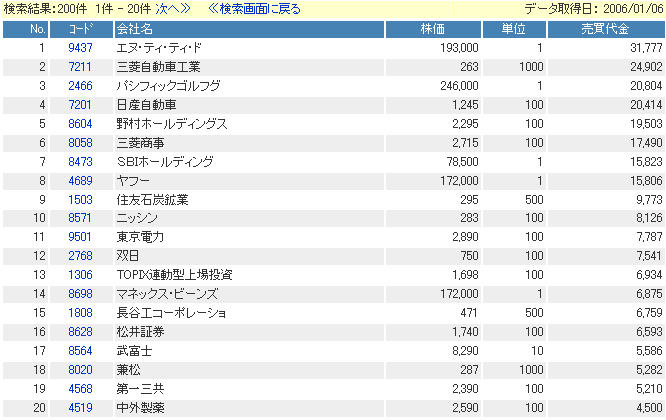The width and height of the screenshot is (666, 420).
Task: Select company name エヌ・ティ・ティ・ド
Action: tap(159, 48)
